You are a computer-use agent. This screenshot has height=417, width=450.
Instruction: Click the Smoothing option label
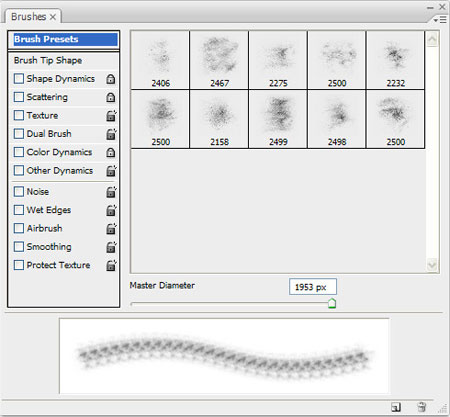point(49,247)
